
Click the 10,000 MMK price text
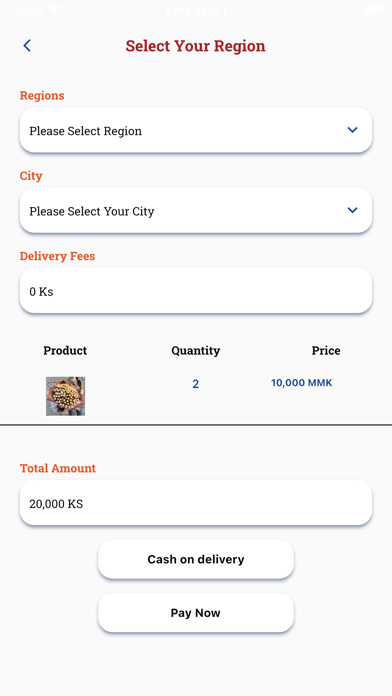coord(301,383)
